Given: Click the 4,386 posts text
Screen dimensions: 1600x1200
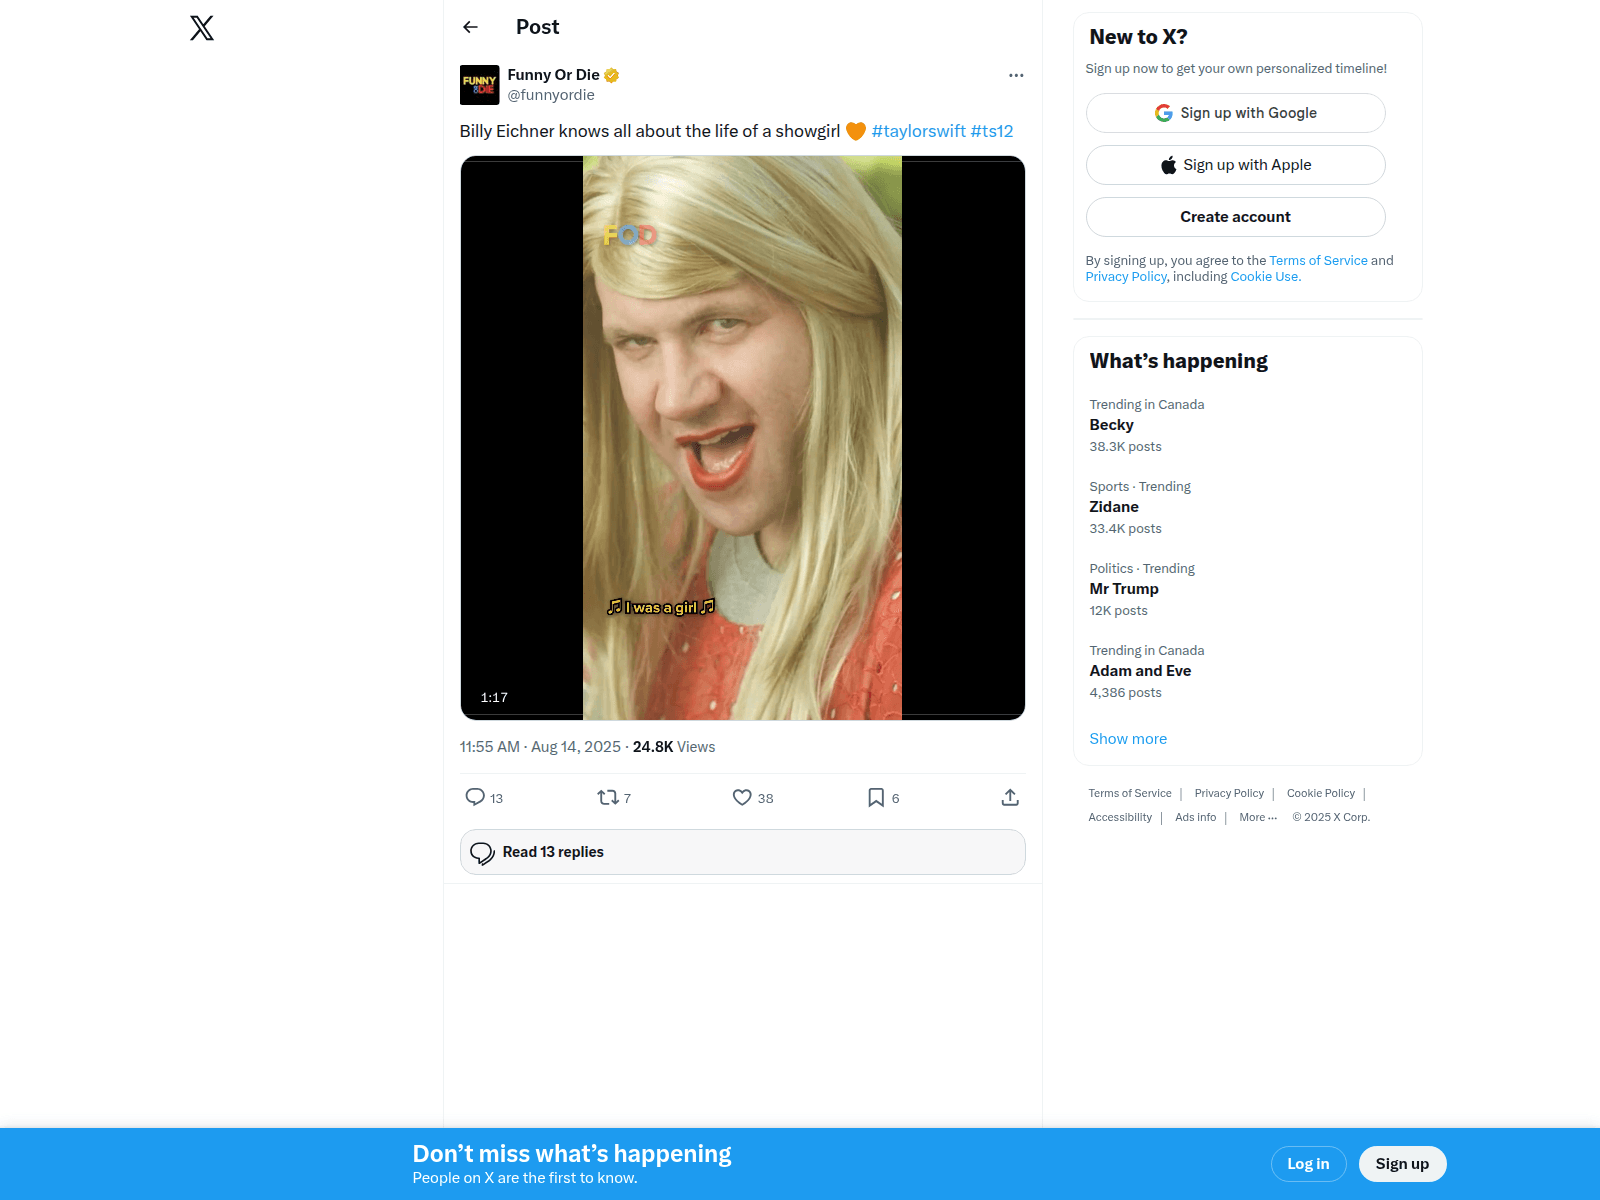Looking at the screenshot, I should (1125, 693).
